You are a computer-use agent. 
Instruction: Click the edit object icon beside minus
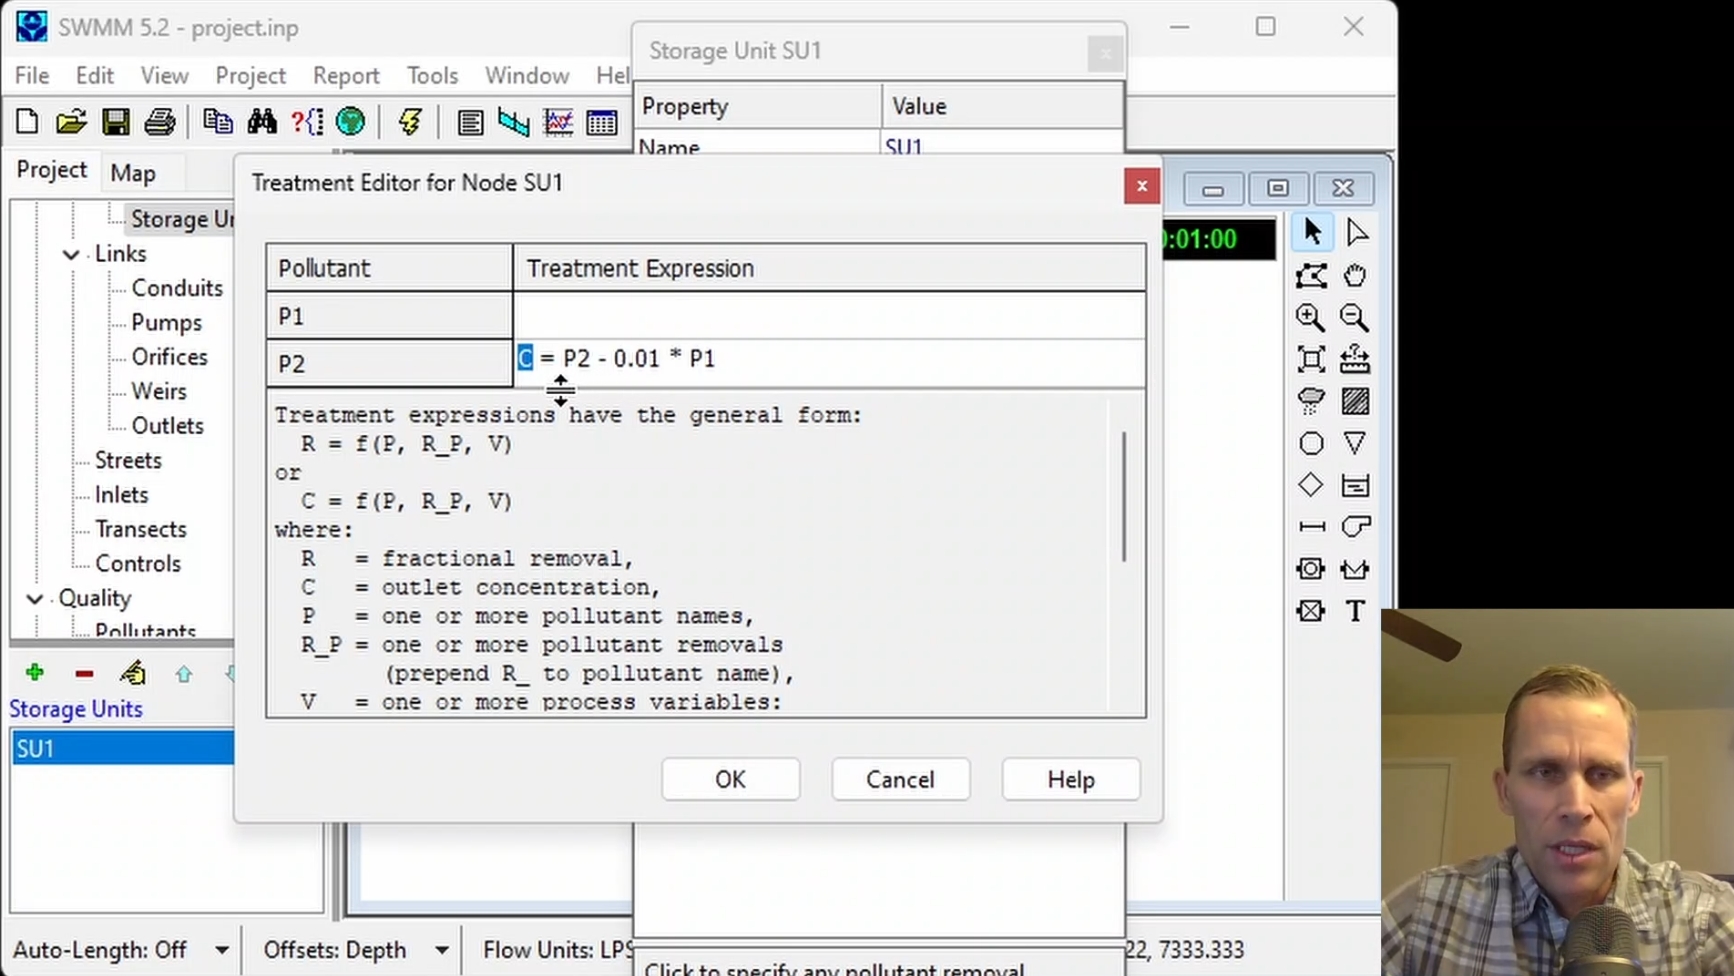(x=133, y=673)
